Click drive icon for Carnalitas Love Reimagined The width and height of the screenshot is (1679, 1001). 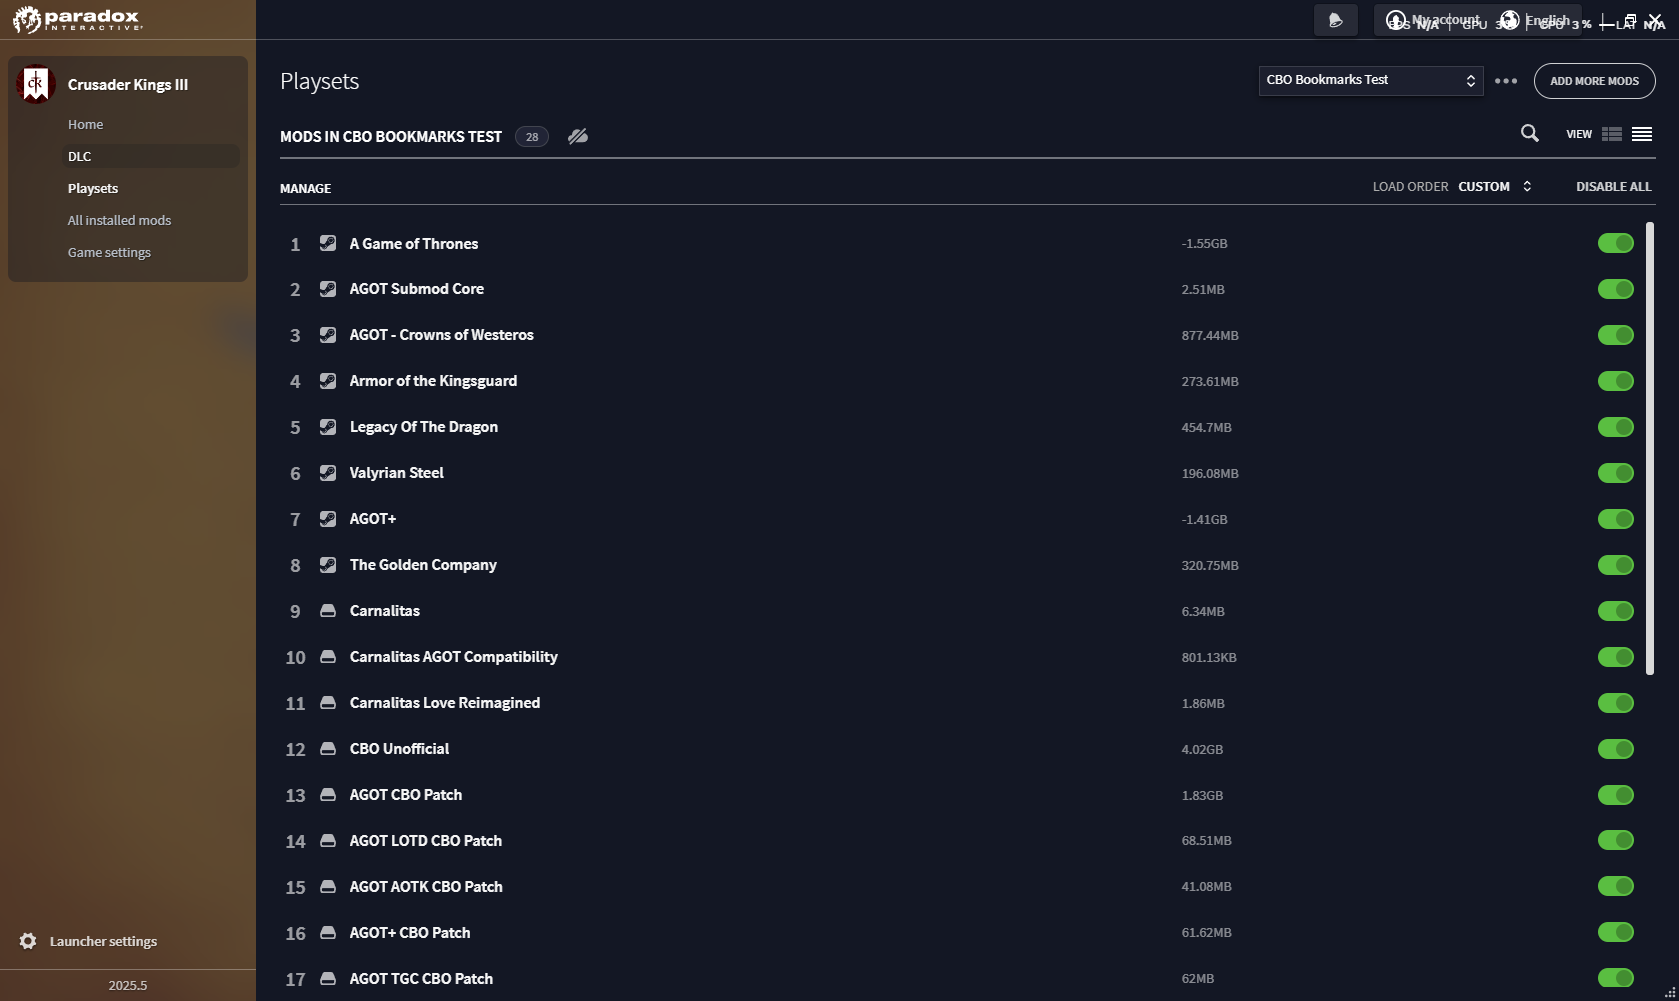click(x=327, y=703)
